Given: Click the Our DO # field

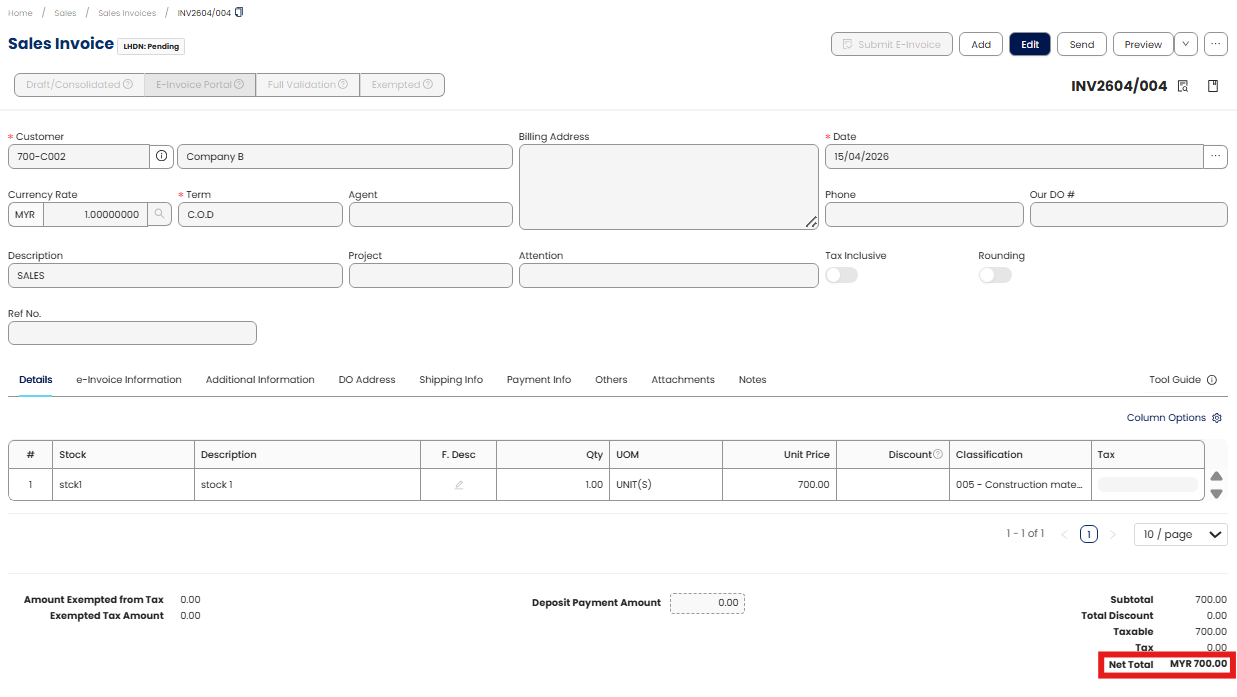Looking at the screenshot, I should 1129,214.
